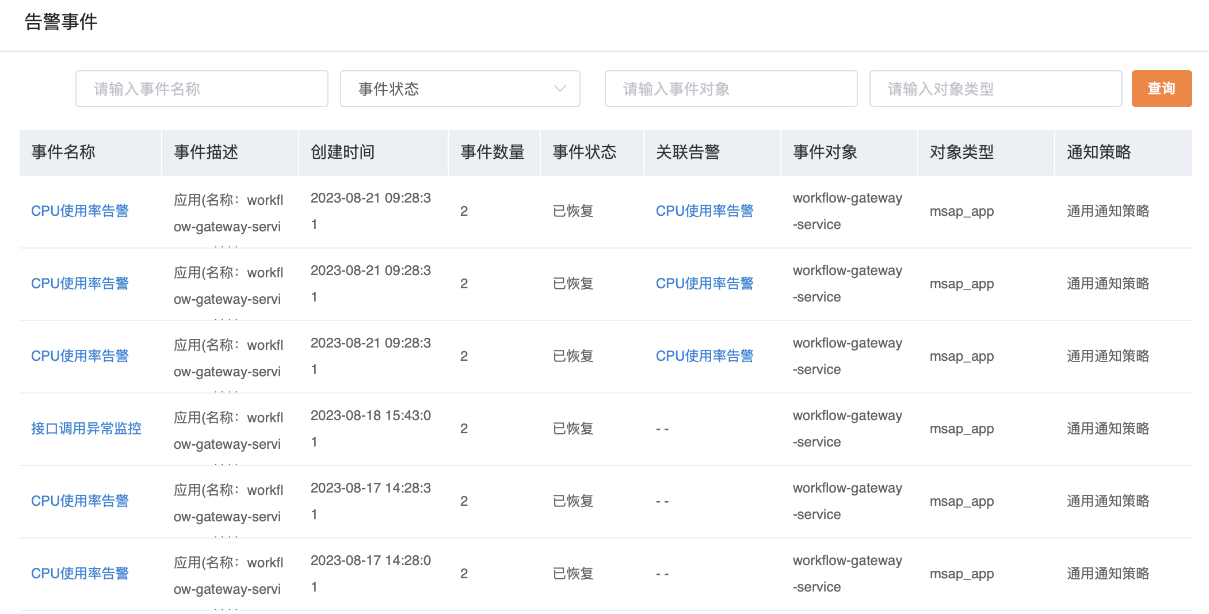Viewport: 1209px width, 614px height.
Task: Open the first row's CPU使用率告警 event name link
Action: click(x=80, y=211)
